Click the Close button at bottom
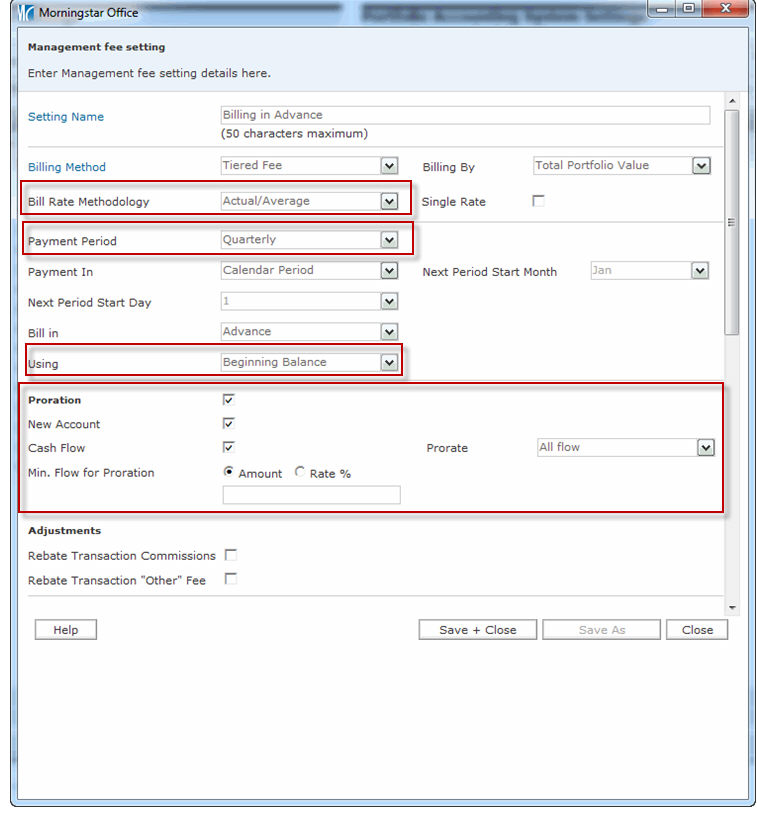 coord(697,630)
